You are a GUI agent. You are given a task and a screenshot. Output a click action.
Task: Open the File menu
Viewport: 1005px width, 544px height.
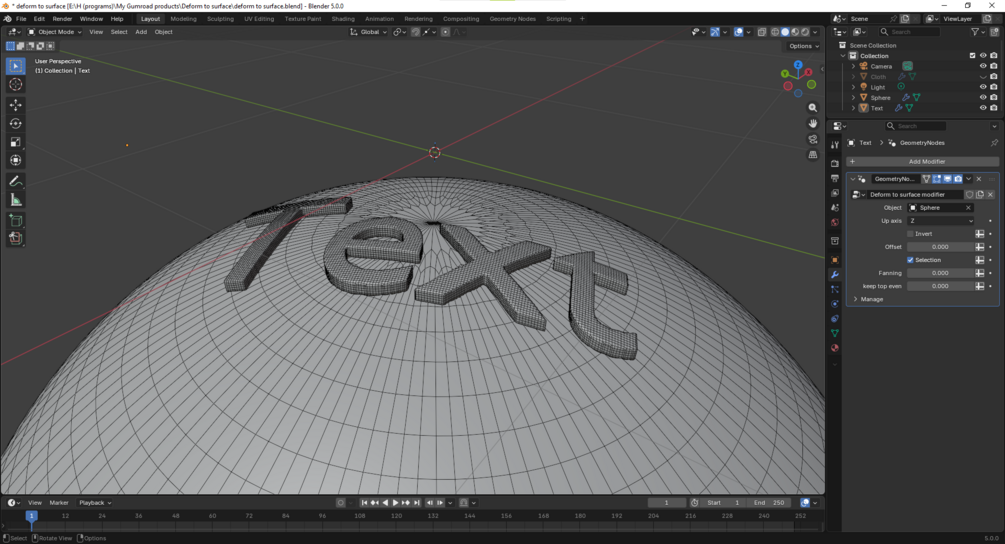click(x=21, y=19)
